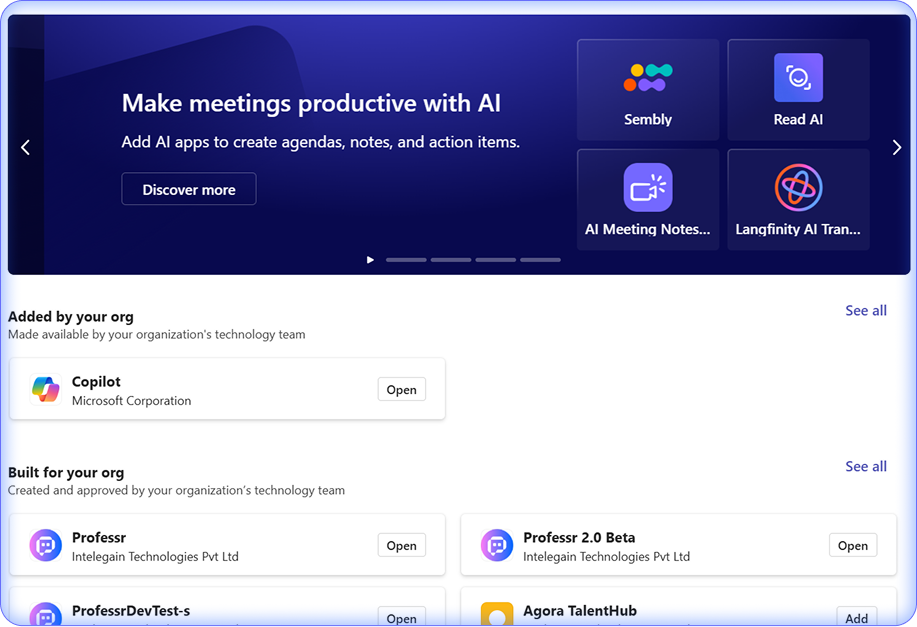Screen dimensions: 917x627
Task: Select the Langfinity AI Translator tile
Action: coord(798,199)
